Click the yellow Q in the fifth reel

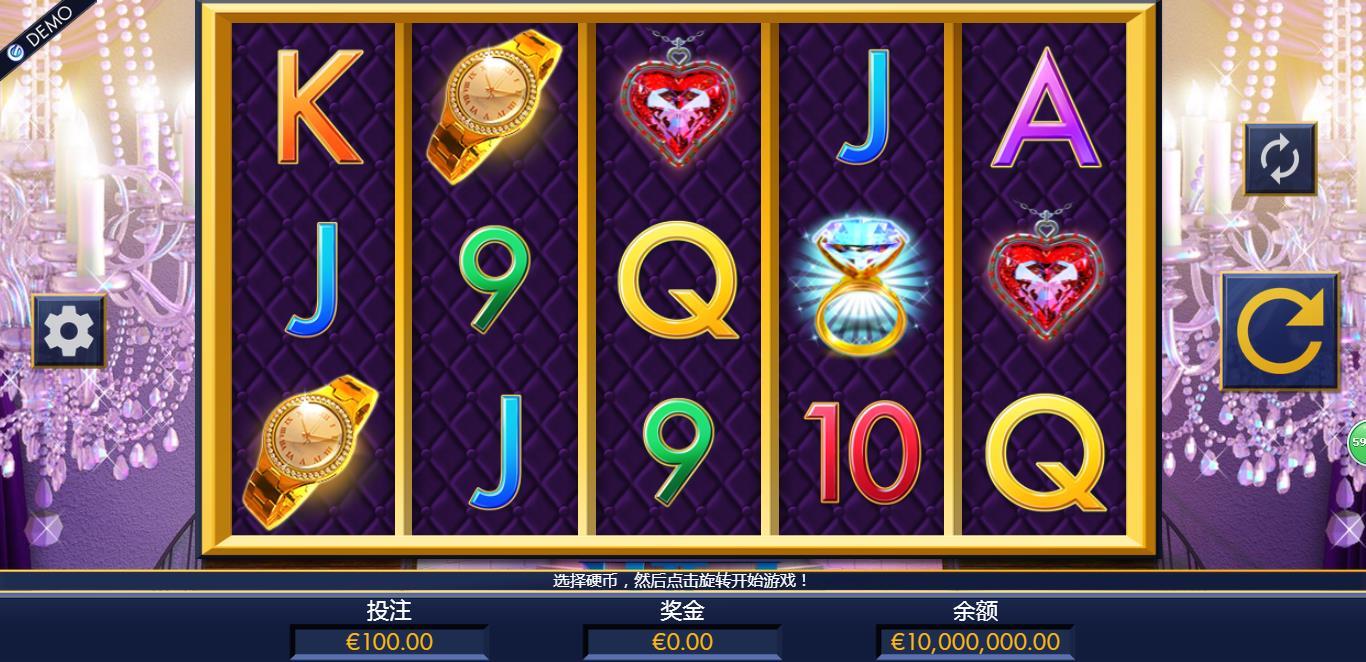click(x=1045, y=452)
